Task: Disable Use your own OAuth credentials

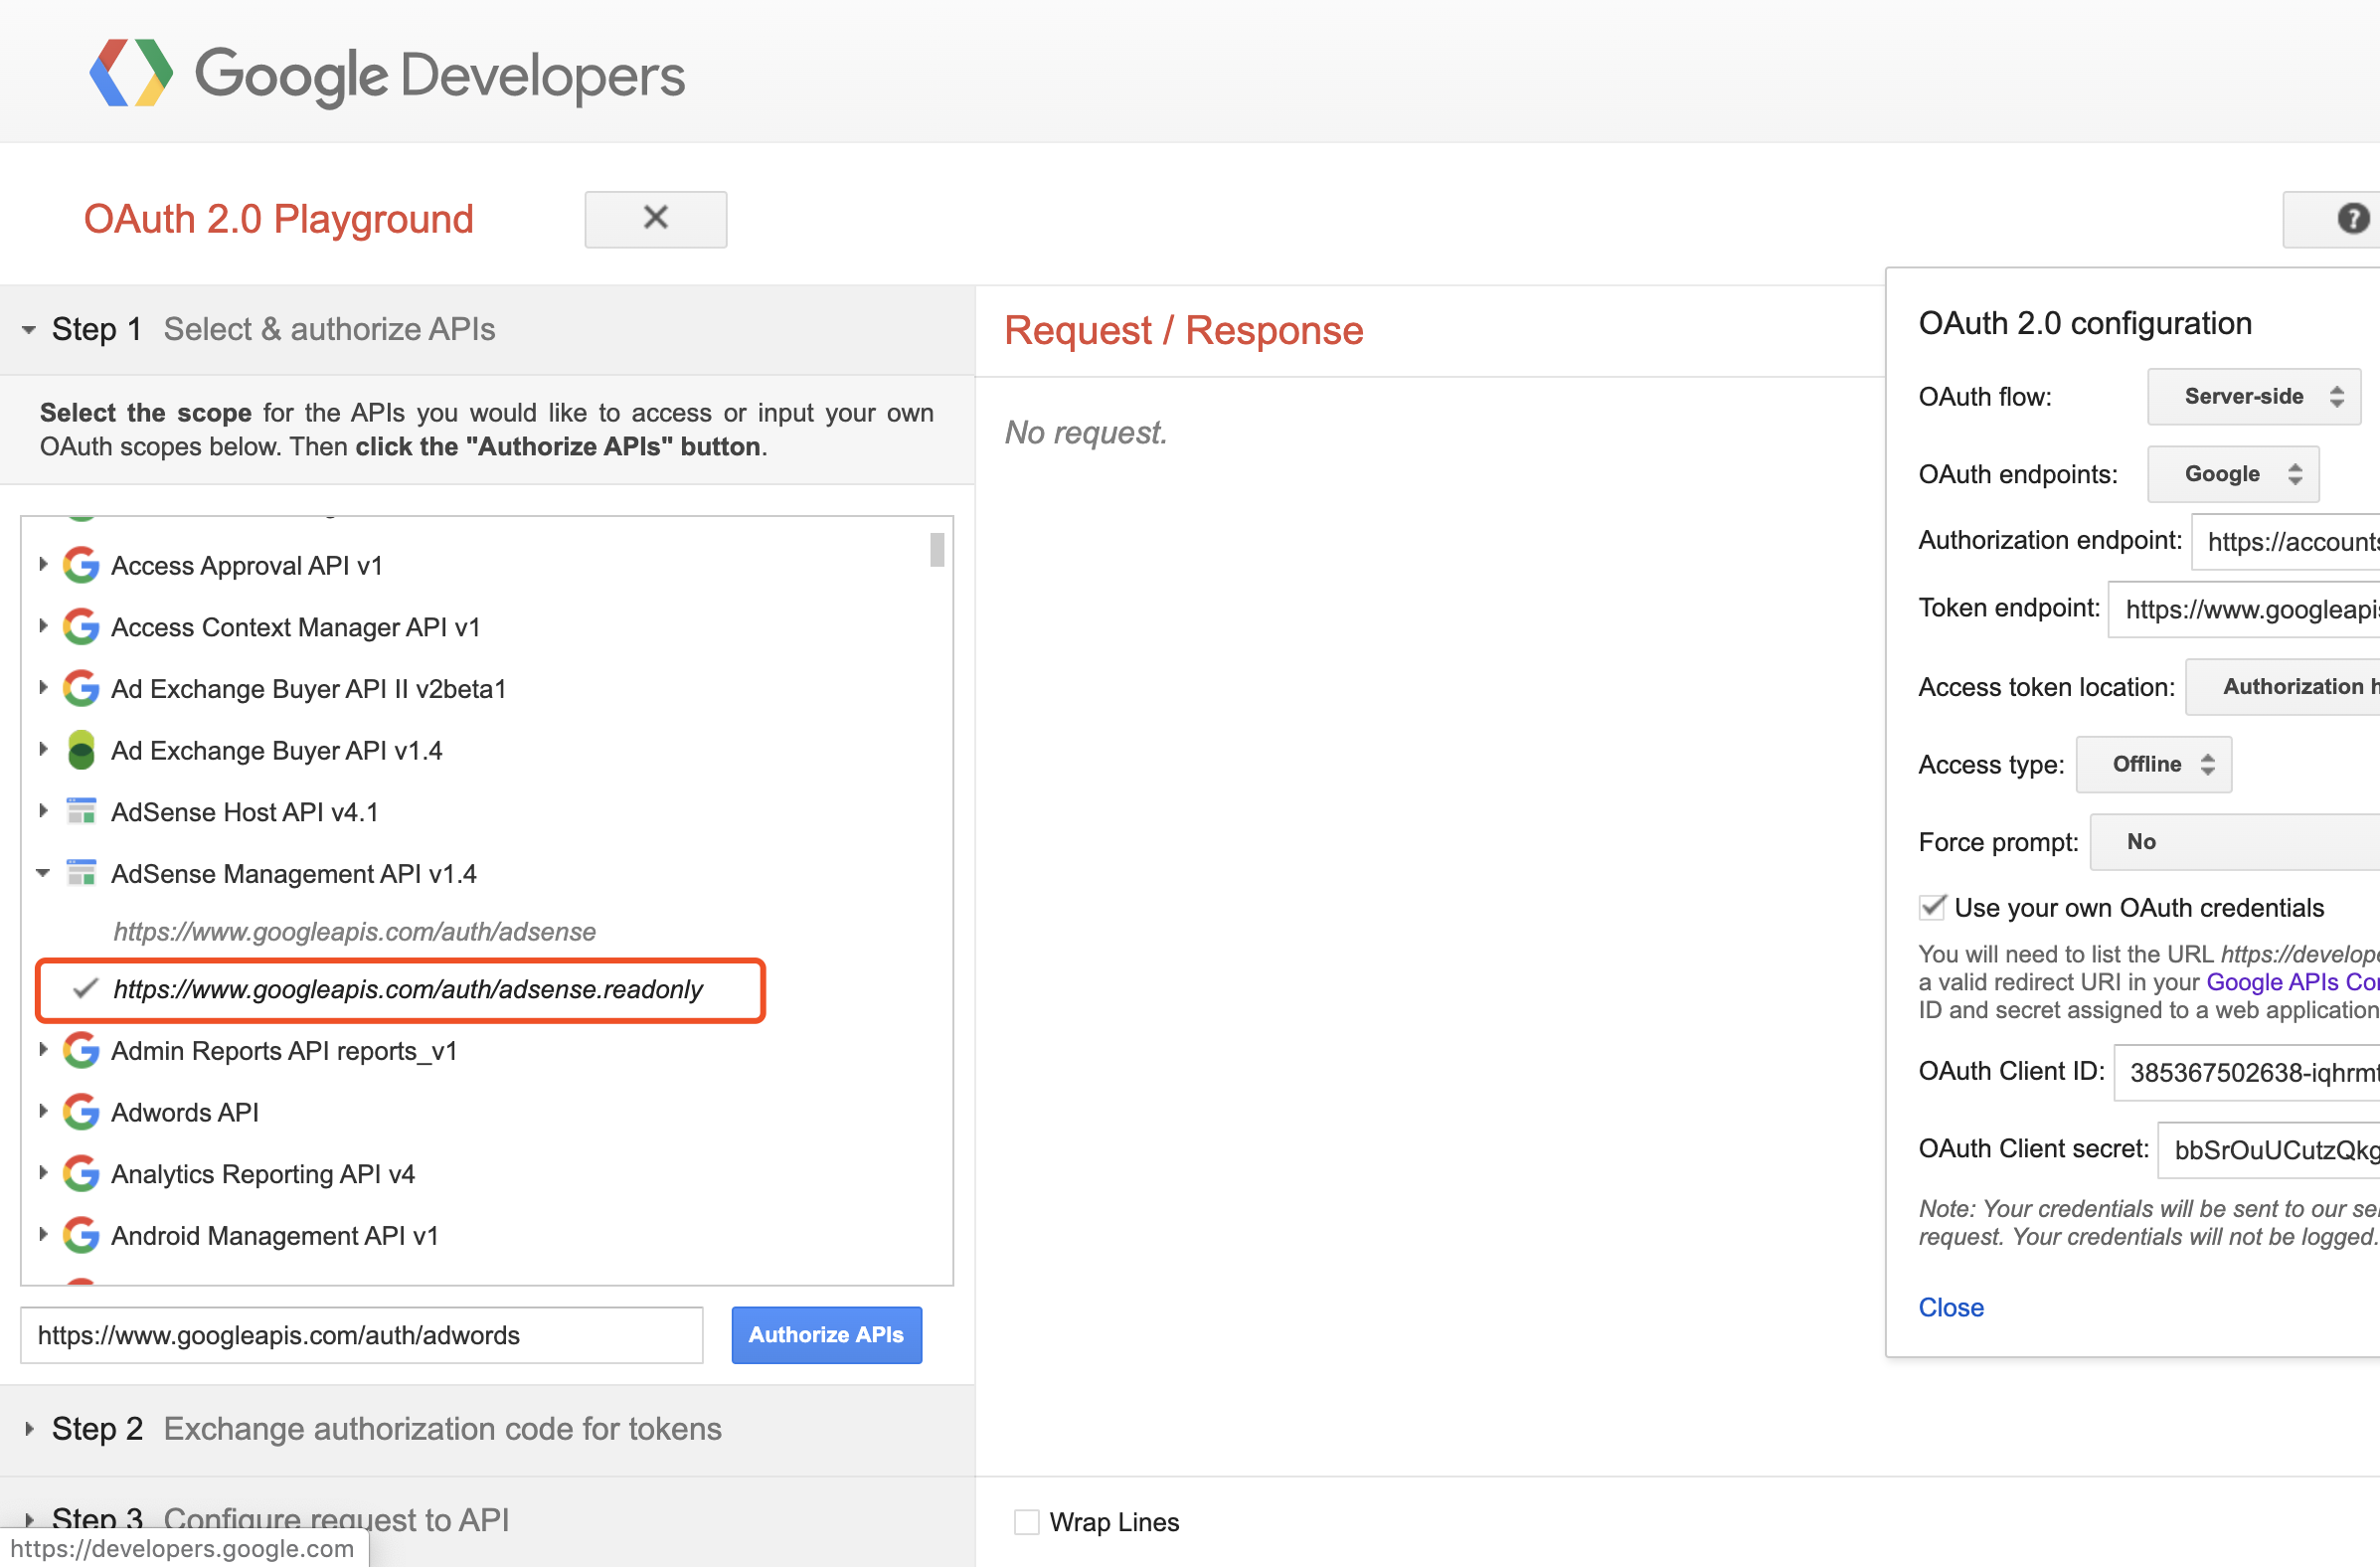Action: pos(1931,907)
